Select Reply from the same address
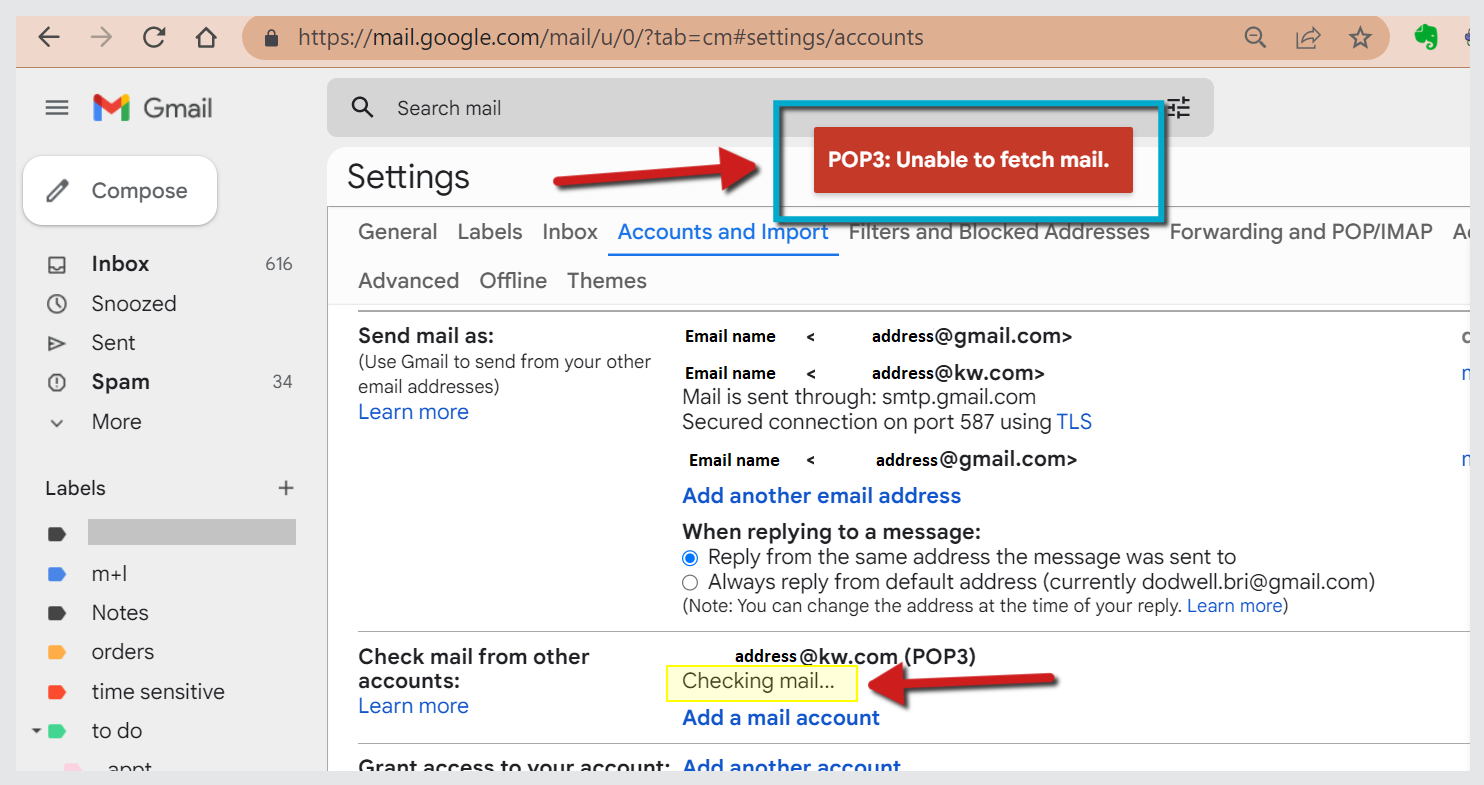This screenshot has height=785, width=1484. tap(690, 558)
